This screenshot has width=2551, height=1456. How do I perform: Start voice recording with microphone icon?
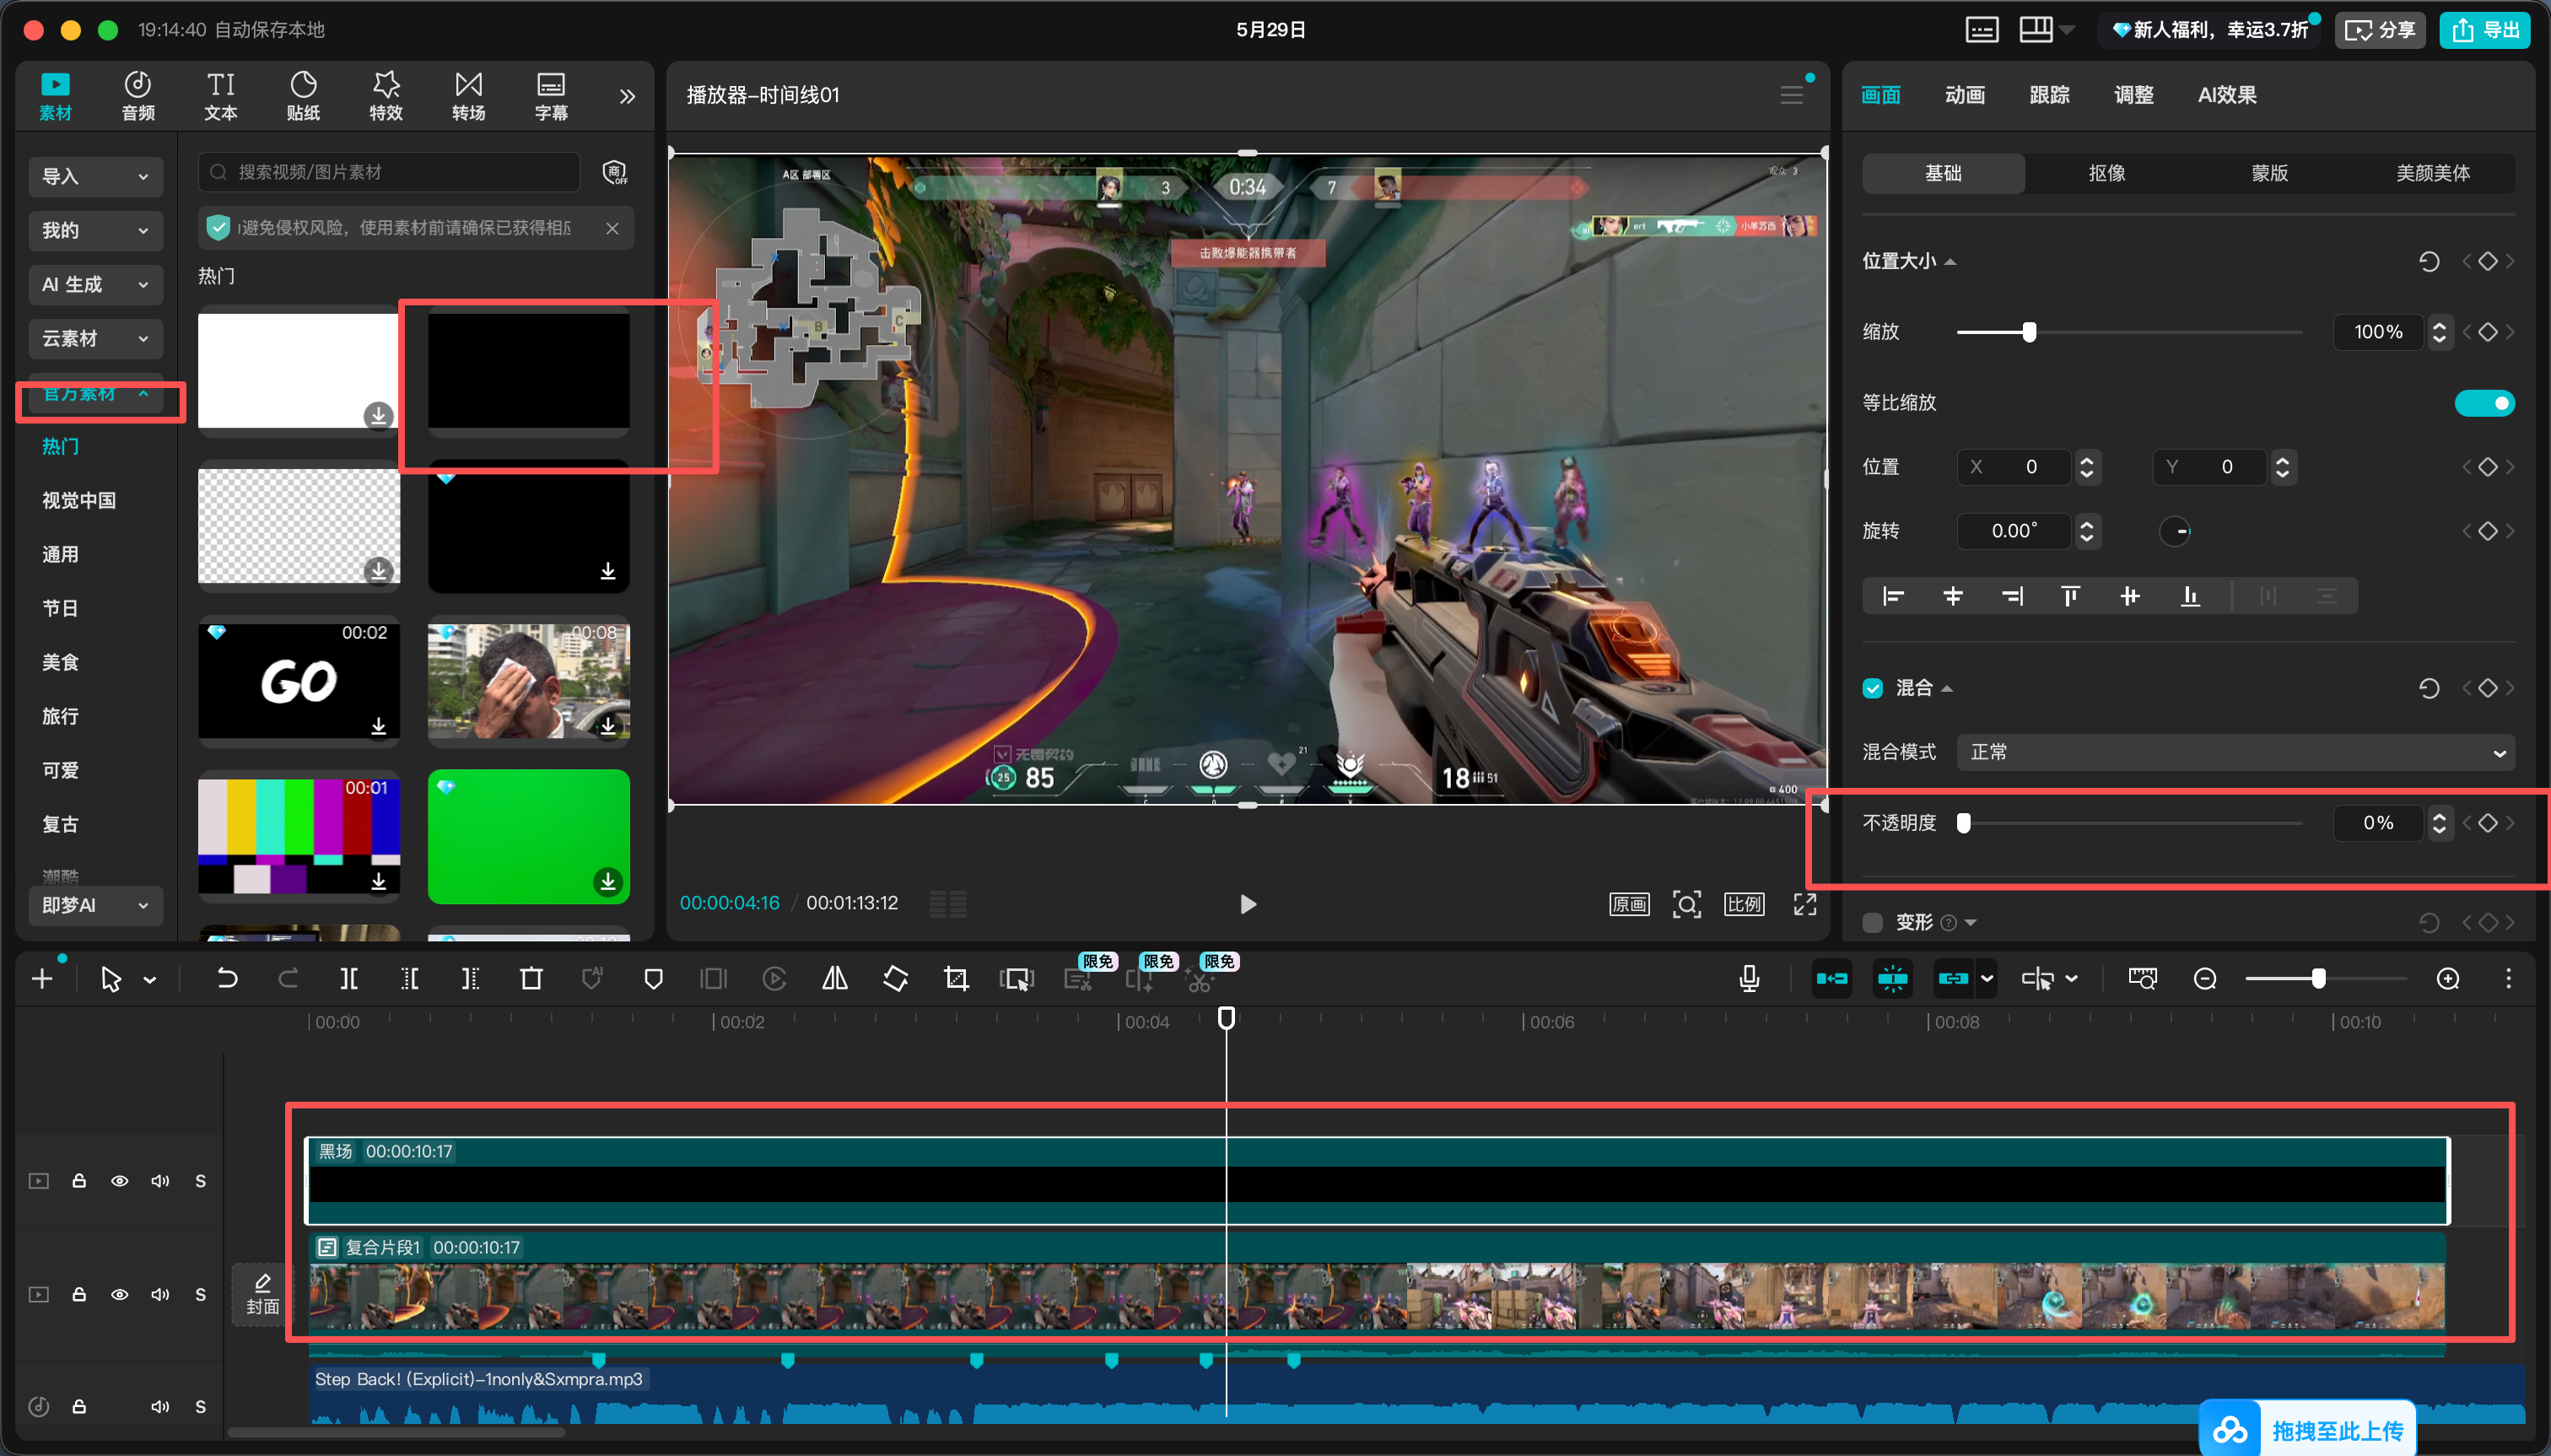pyautogui.click(x=1749, y=979)
